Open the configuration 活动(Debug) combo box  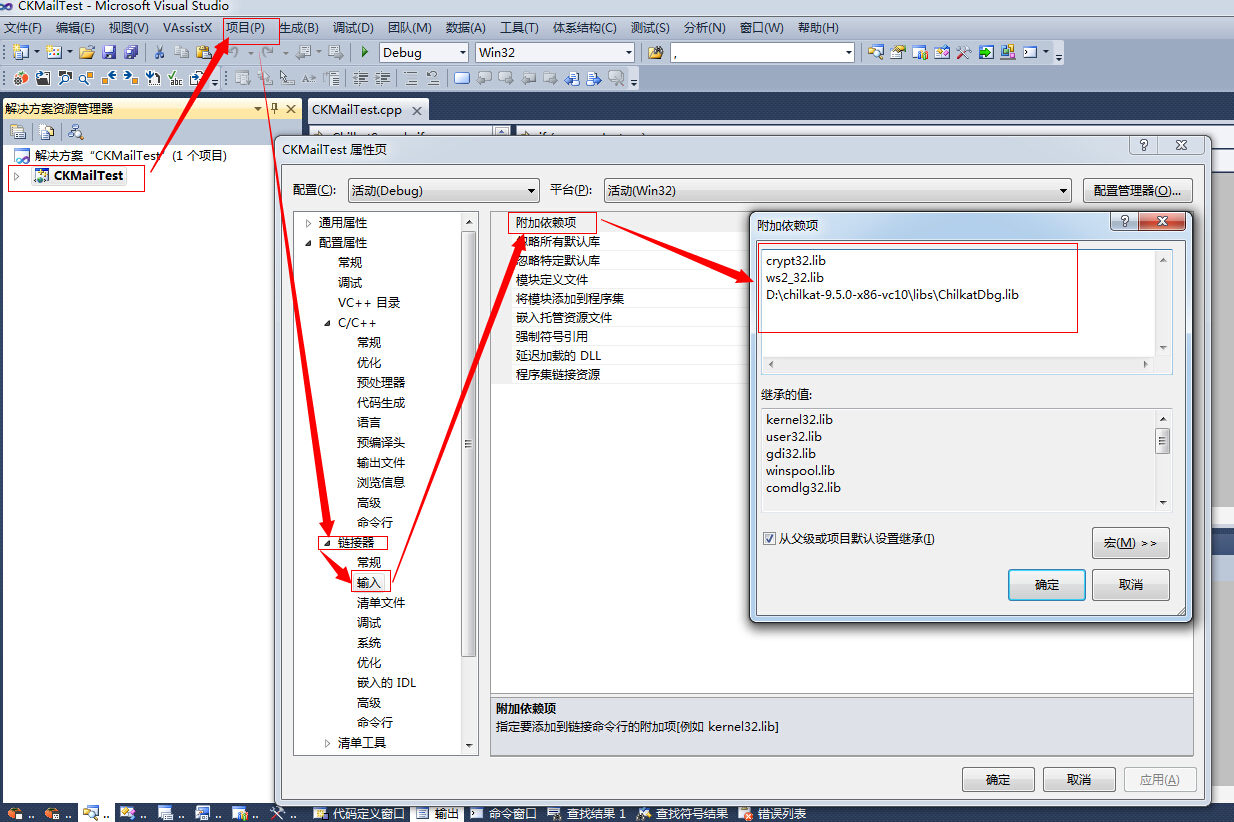[443, 190]
